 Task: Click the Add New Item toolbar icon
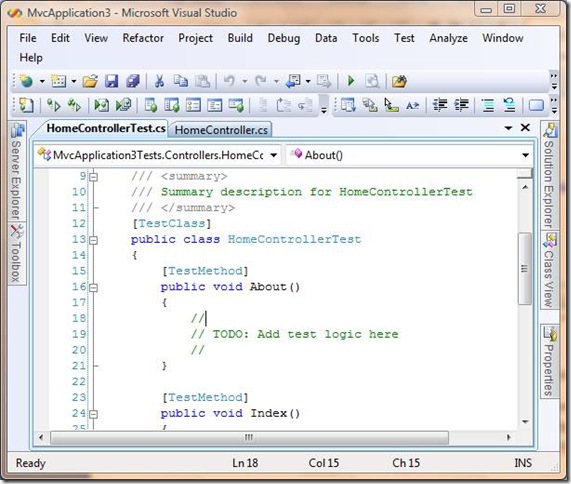click(58, 81)
